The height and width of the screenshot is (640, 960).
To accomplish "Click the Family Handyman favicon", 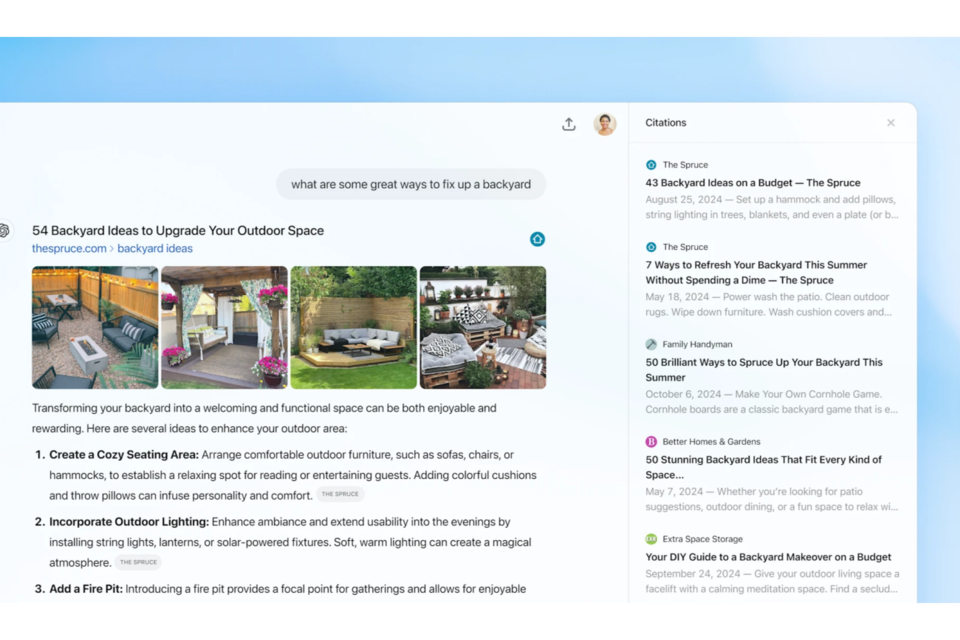I will (651, 344).
